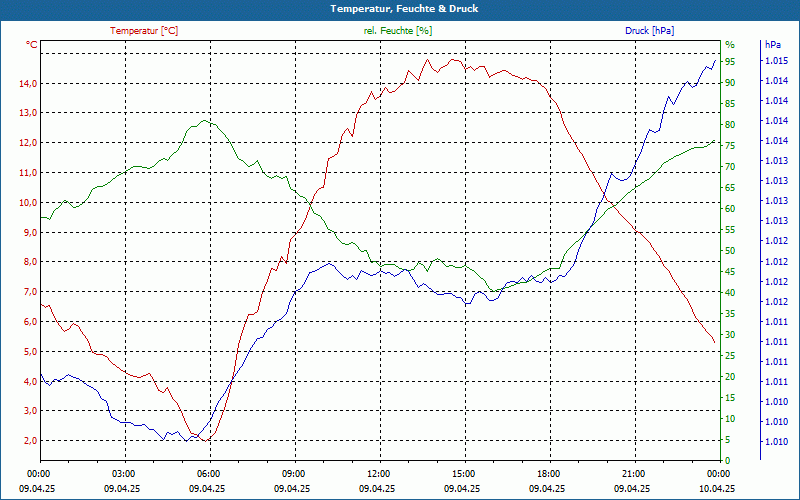Click the red '°C' axis unit label
800x500 pixels.
pos(32,45)
